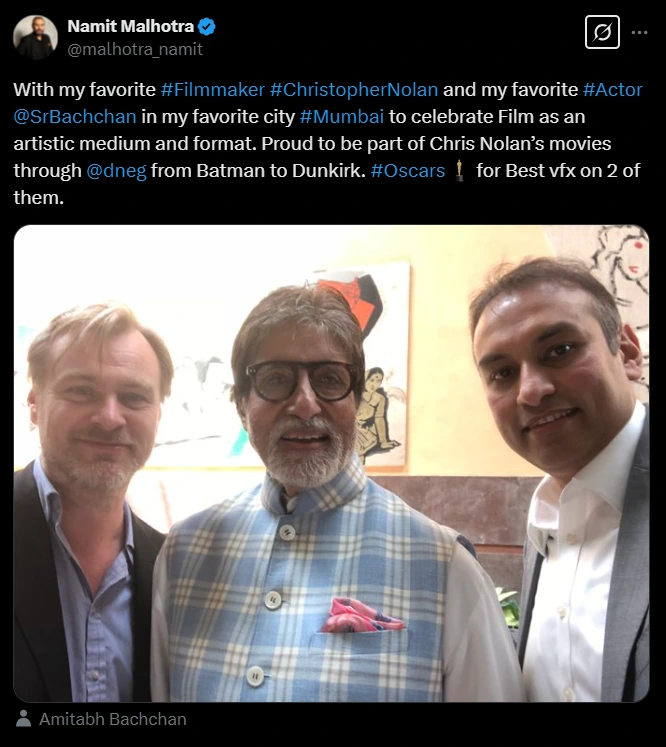666x747 pixels.
Task: Open the Amitabh Bachchan photo tag
Action: (112, 719)
